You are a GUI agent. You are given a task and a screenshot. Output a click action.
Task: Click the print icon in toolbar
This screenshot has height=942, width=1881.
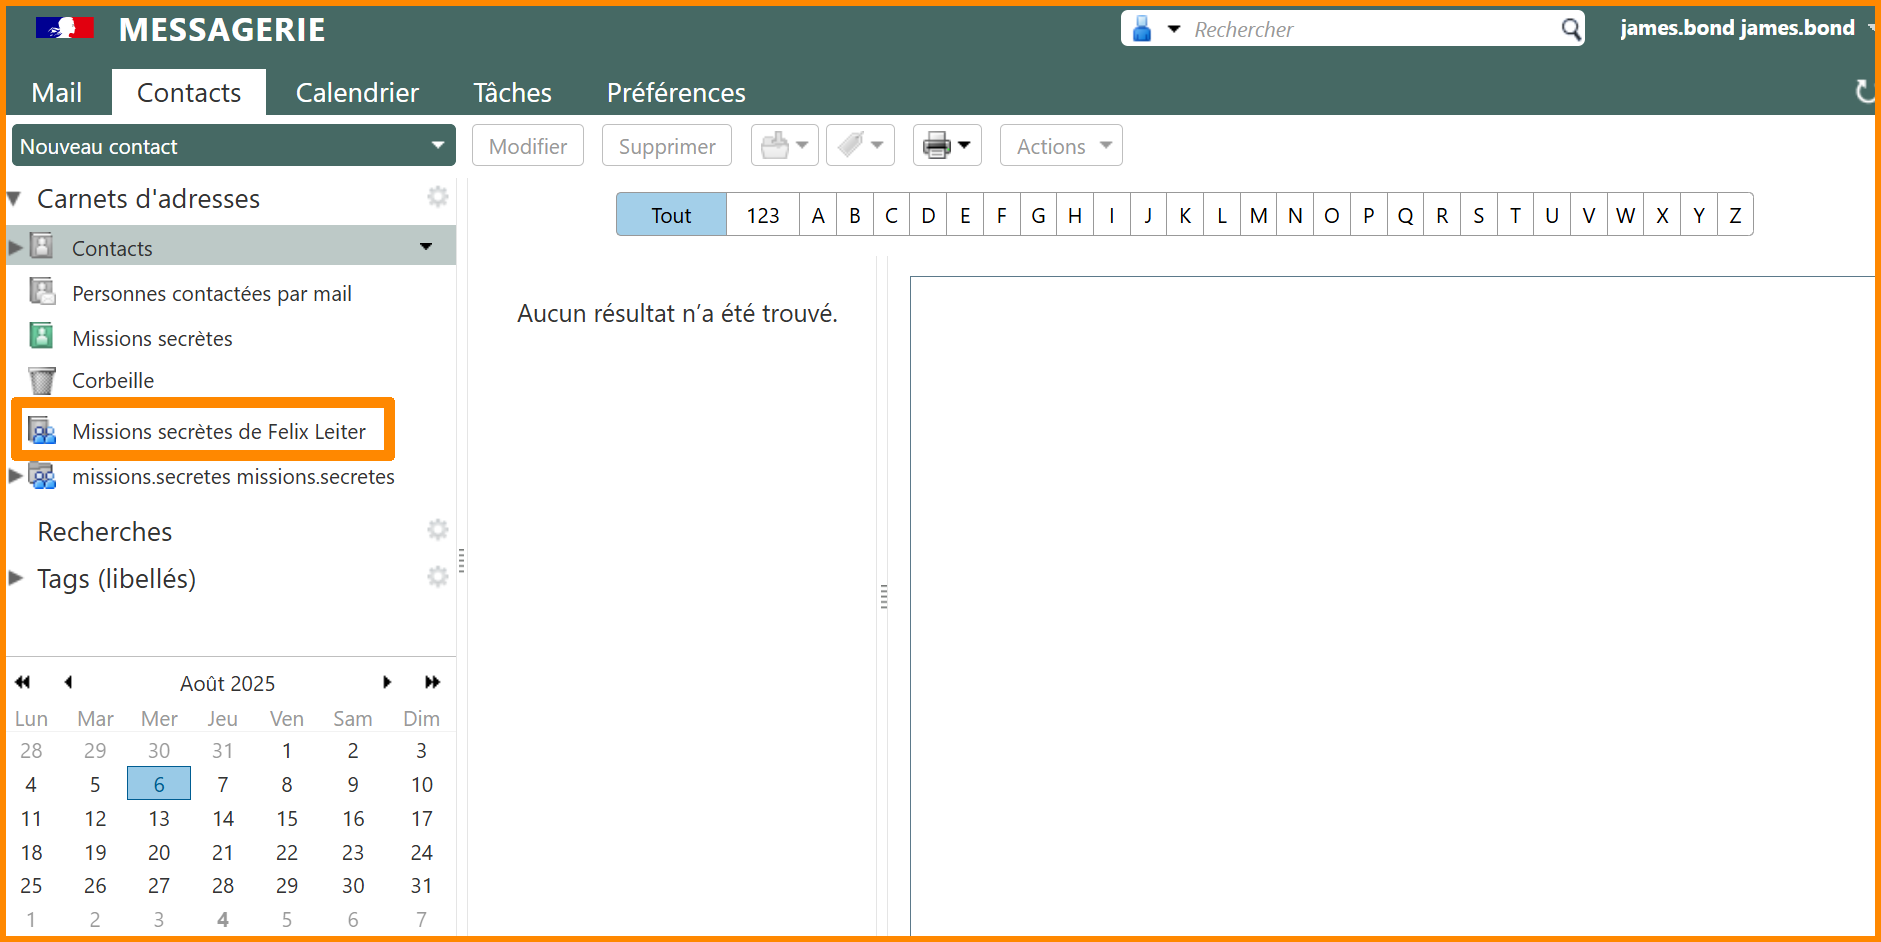937,146
